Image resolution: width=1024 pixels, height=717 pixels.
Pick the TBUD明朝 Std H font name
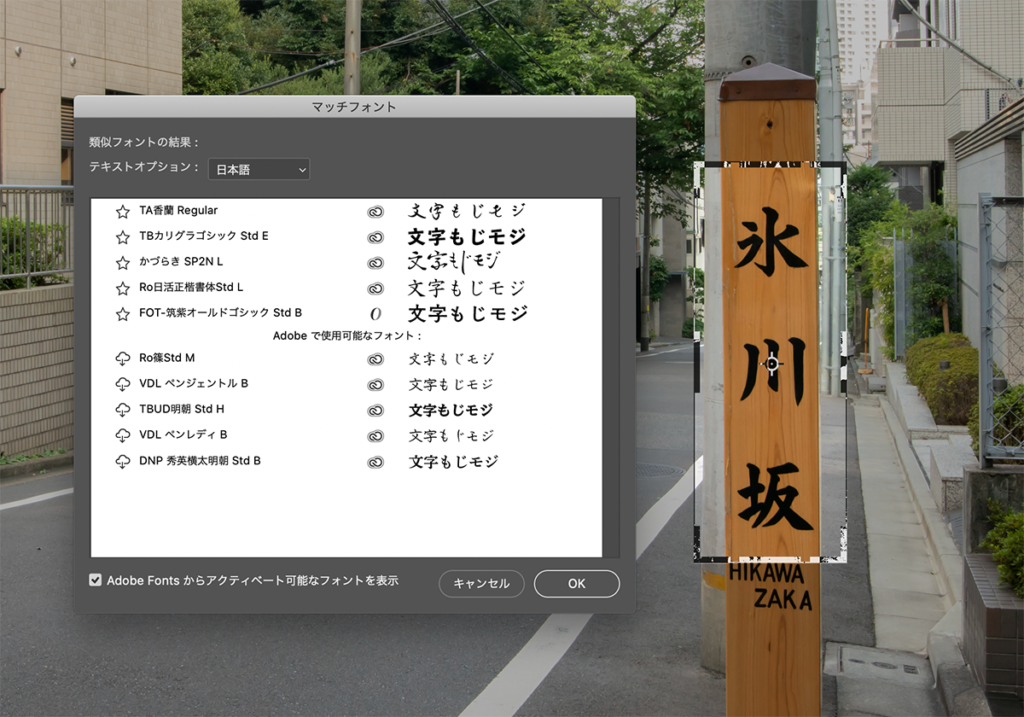tap(182, 409)
